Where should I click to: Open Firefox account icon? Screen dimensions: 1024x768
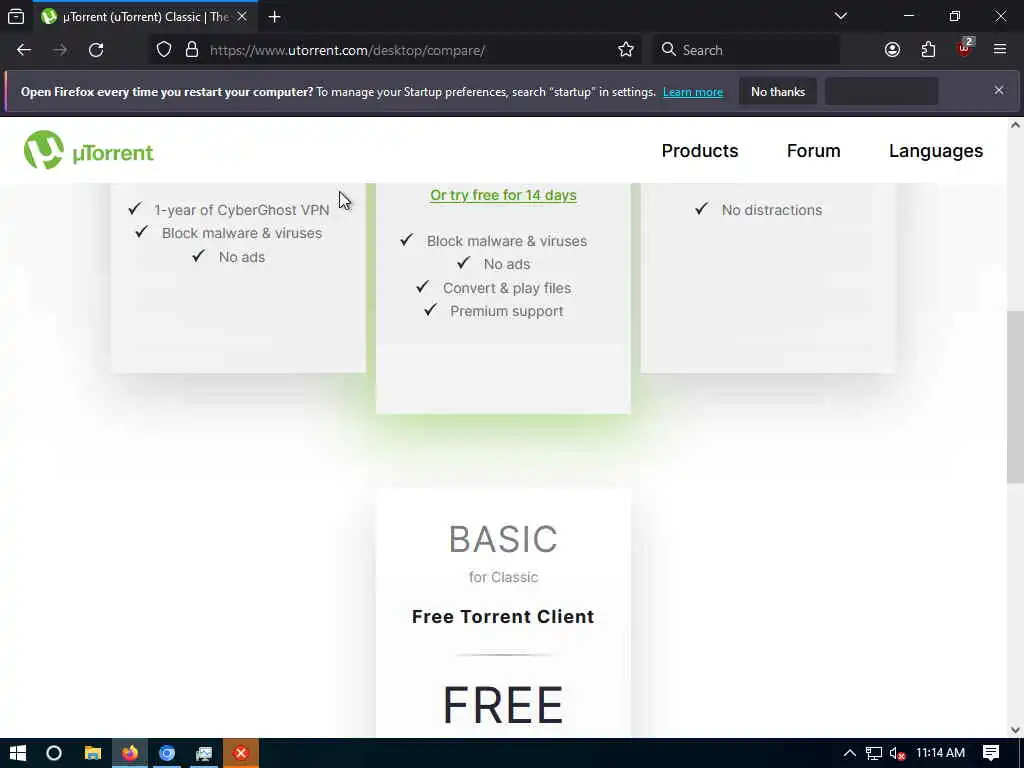point(892,50)
